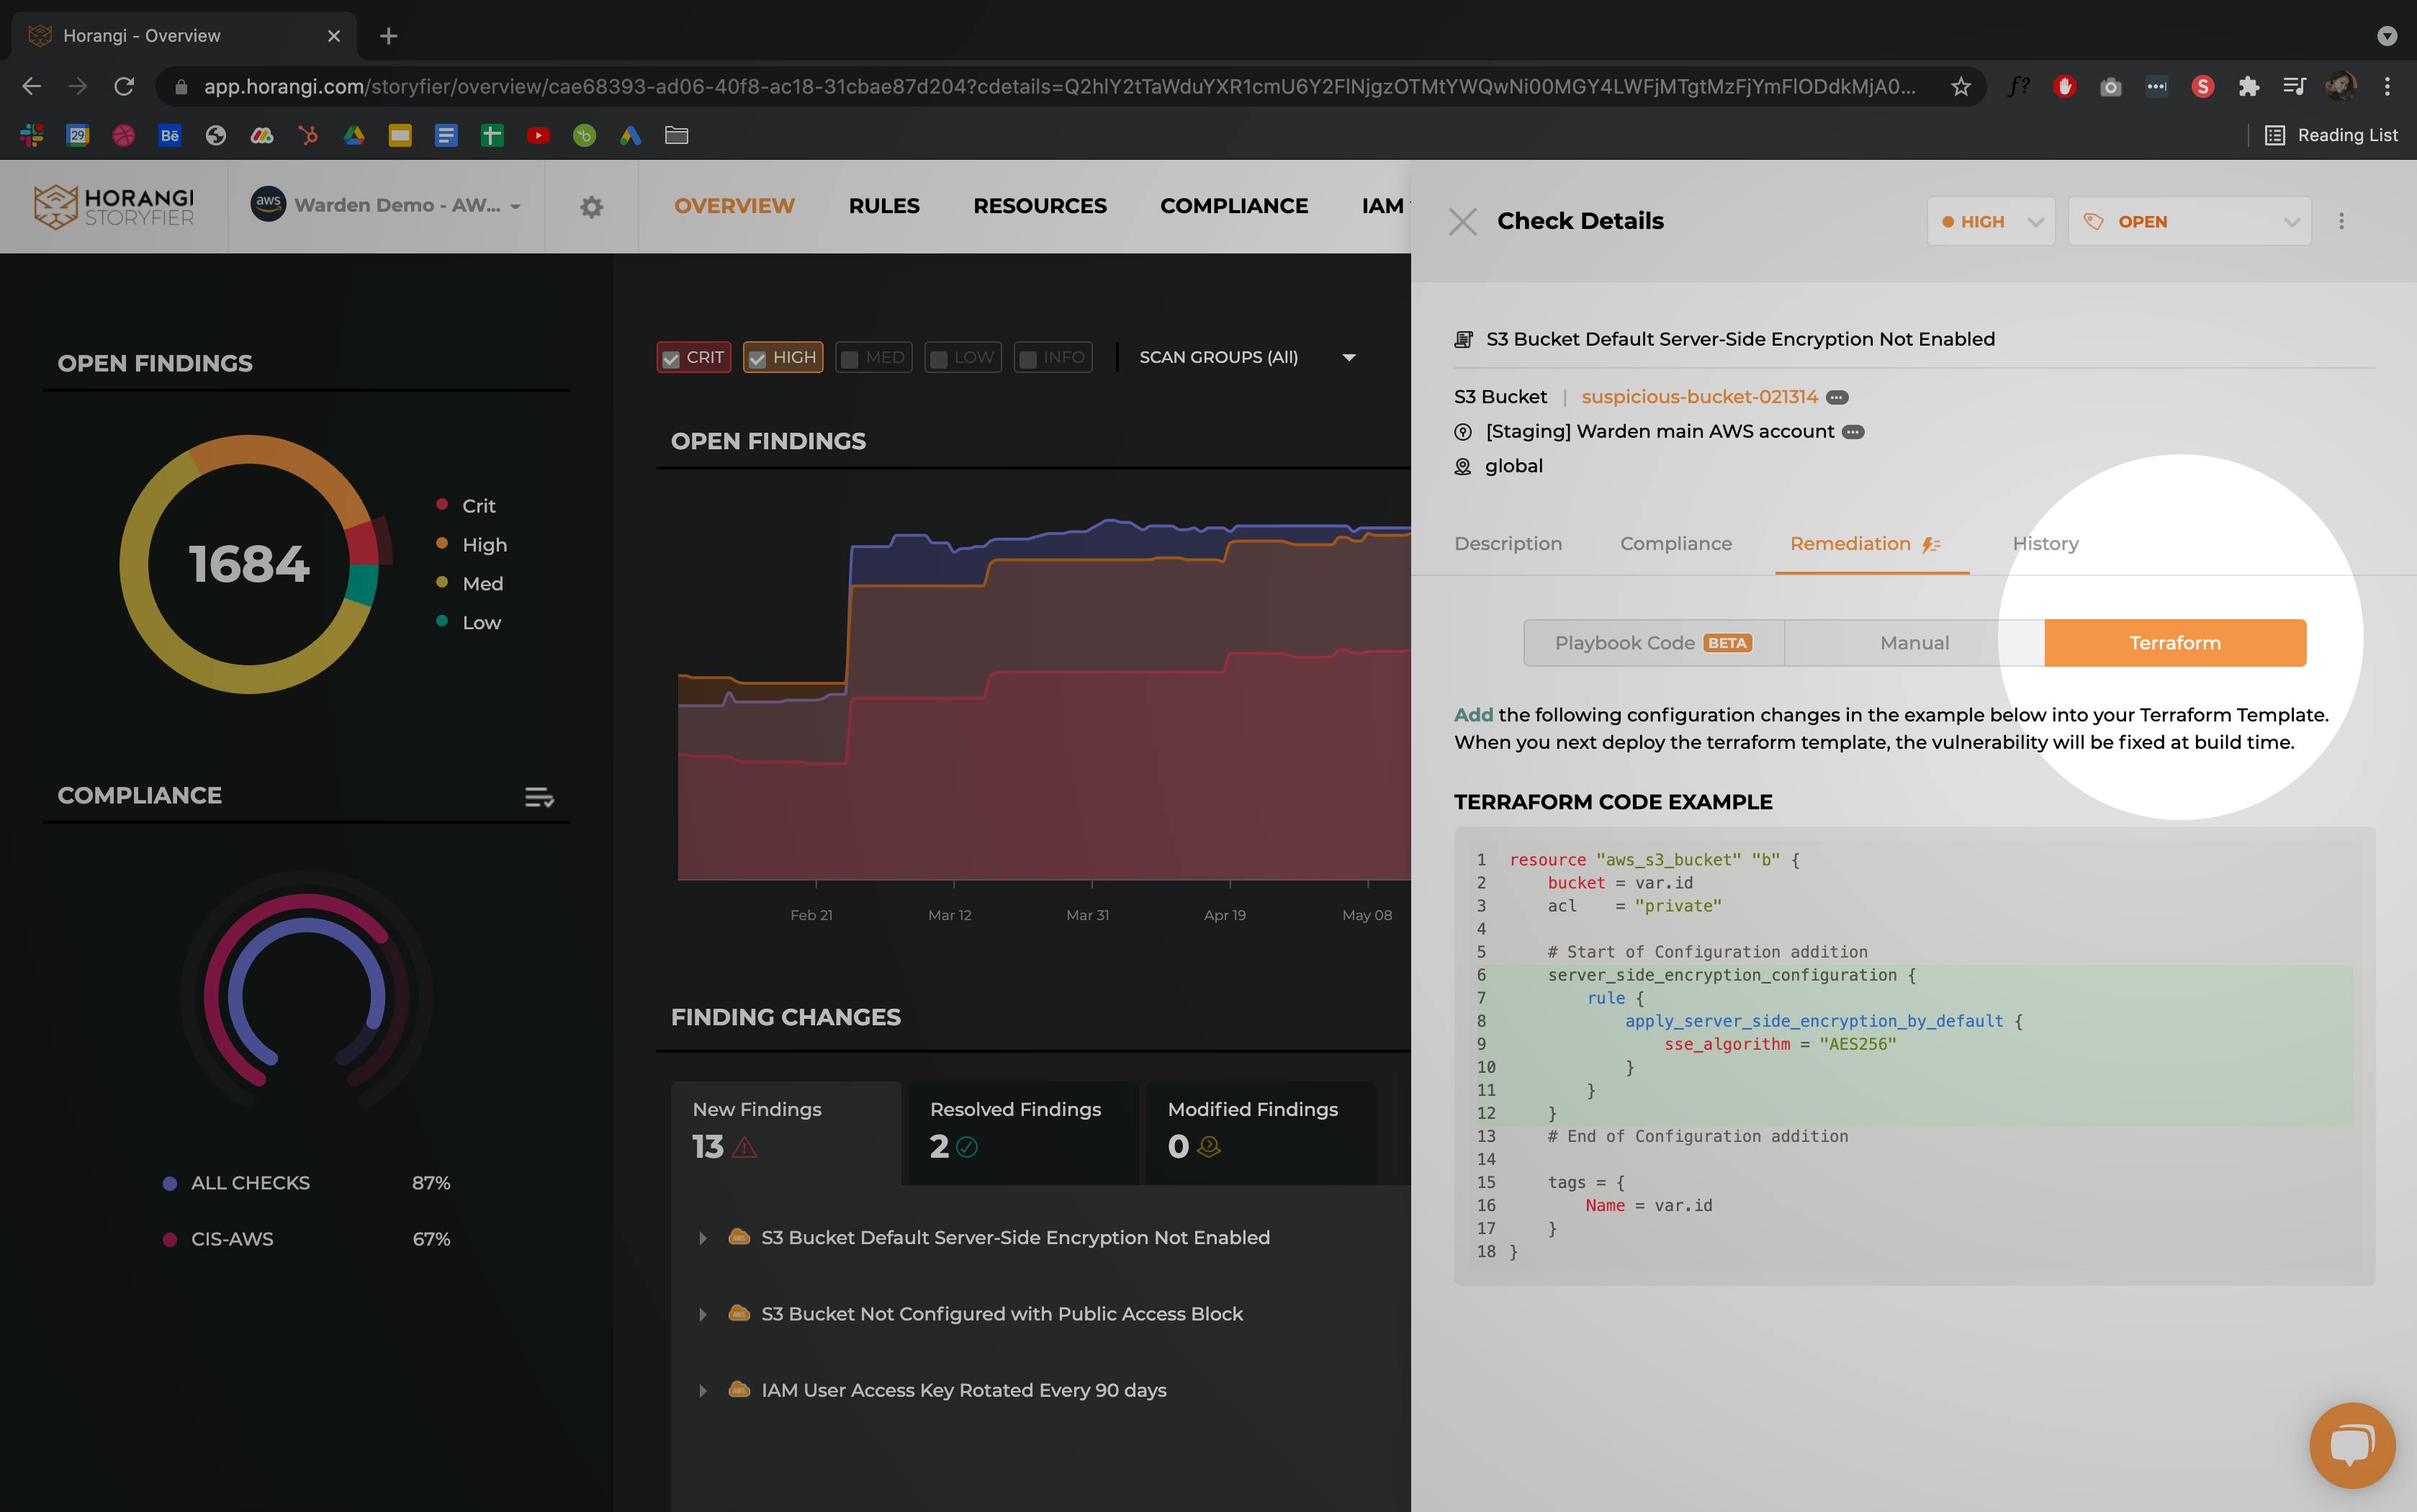The image size is (2417, 1512).
Task: Open the YouTube bookmark icon
Action: tap(538, 135)
